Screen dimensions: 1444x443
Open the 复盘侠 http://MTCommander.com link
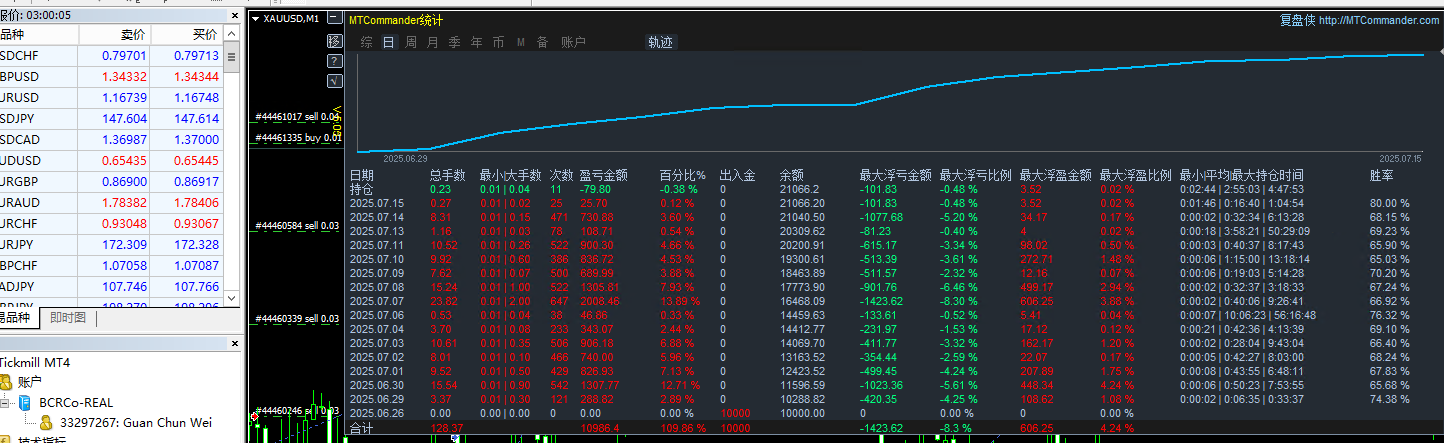pos(1360,20)
